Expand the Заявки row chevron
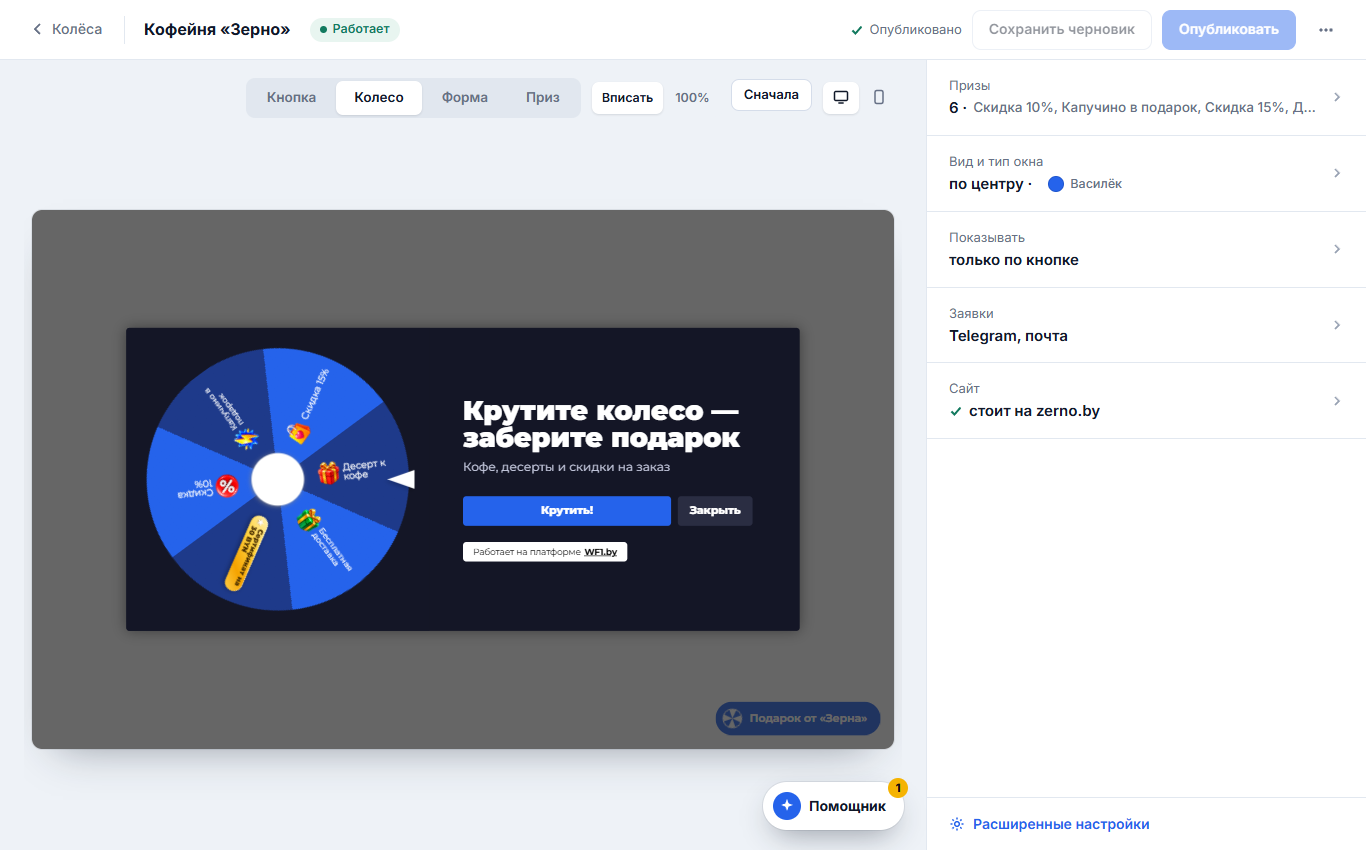The height and width of the screenshot is (850, 1366). point(1337,325)
